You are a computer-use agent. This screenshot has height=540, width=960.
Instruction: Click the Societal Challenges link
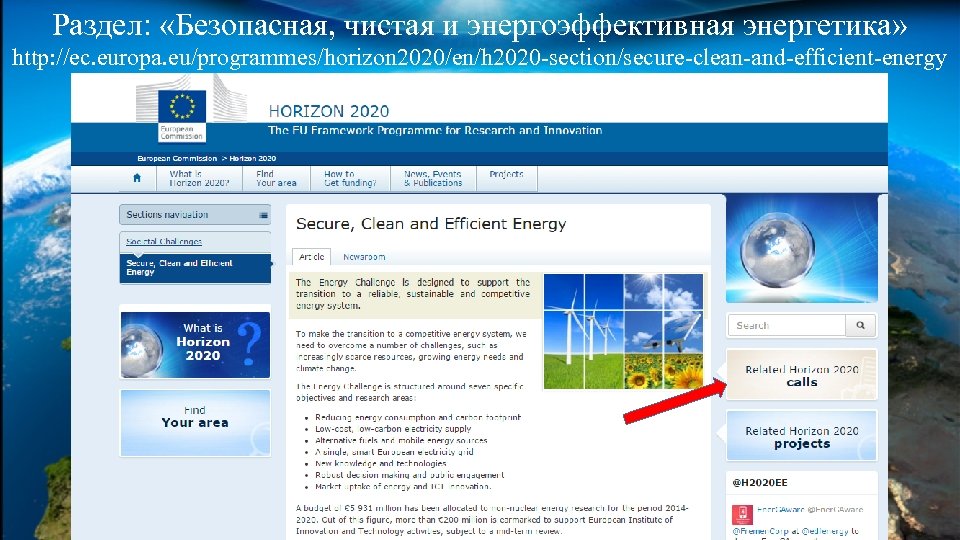point(164,241)
